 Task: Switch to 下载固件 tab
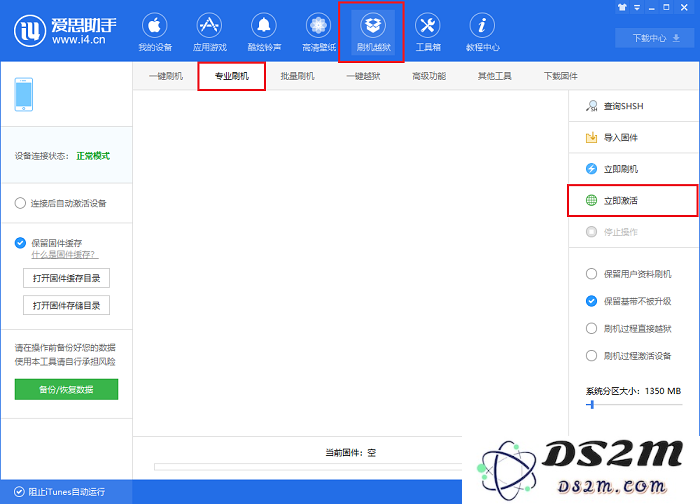click(x=561, y=76)
